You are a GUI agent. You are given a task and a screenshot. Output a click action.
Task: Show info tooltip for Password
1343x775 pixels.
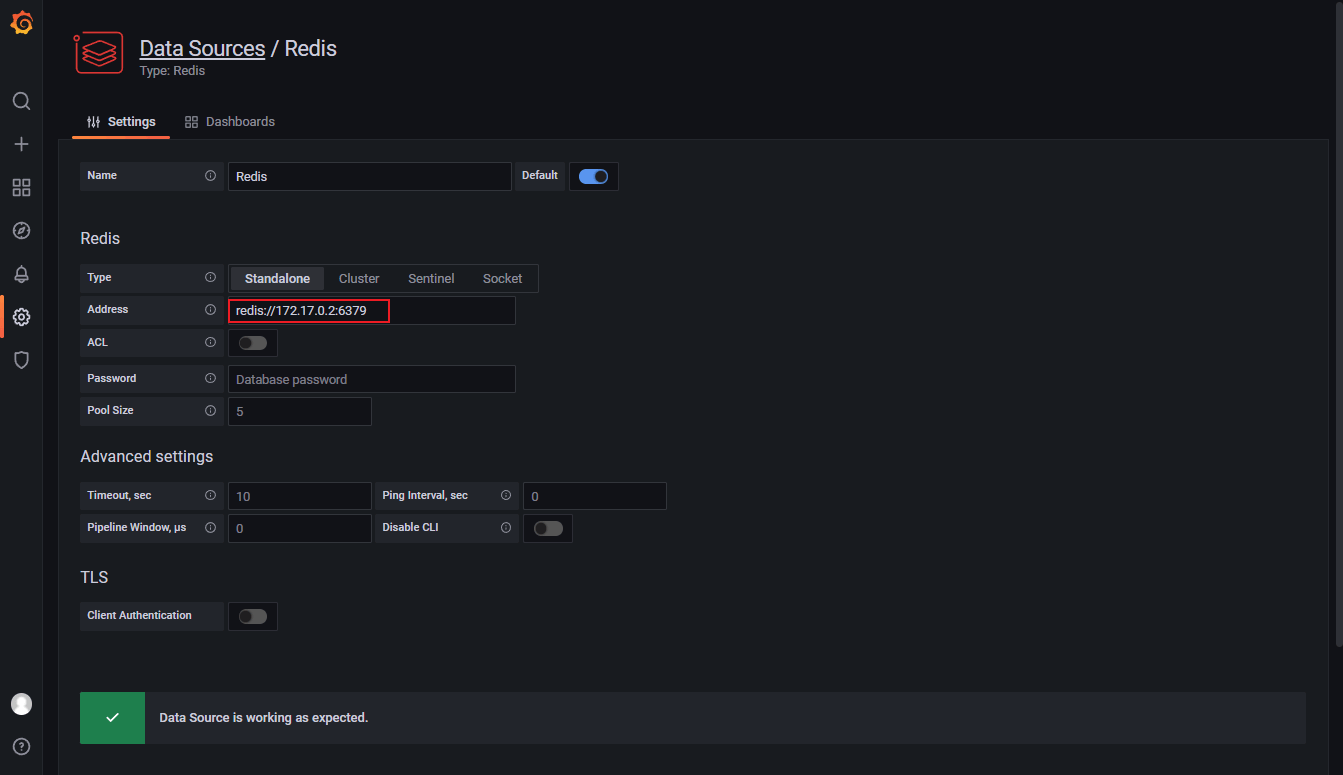click(x=210, y=378)
